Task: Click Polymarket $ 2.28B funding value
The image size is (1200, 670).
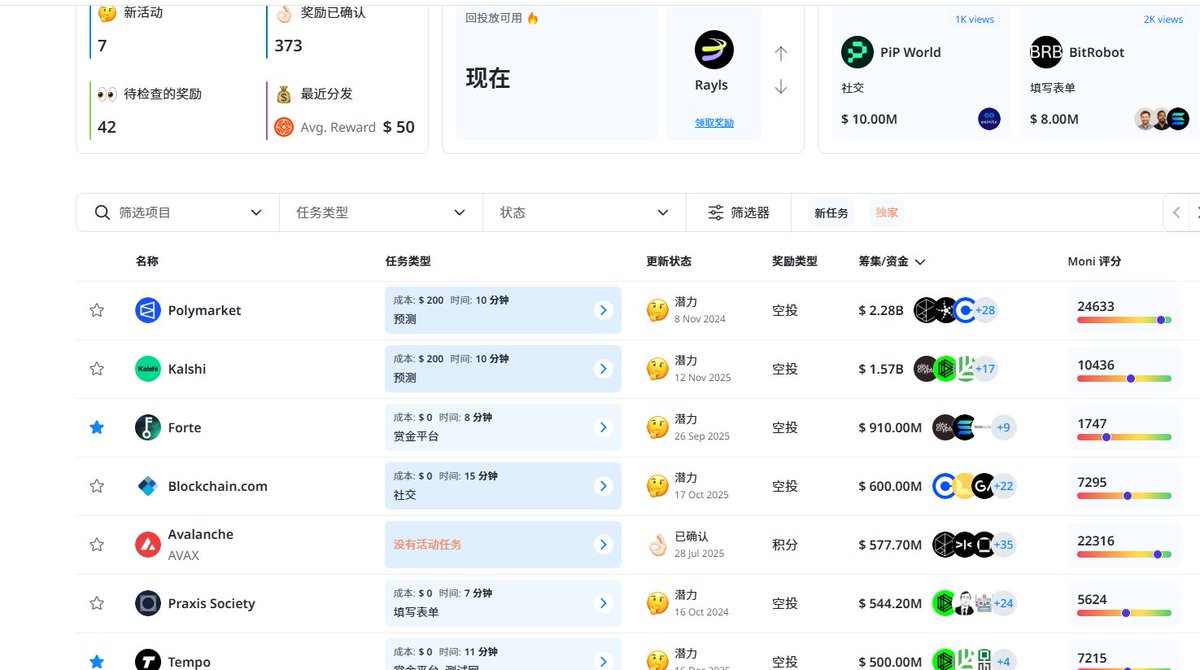Action: coord(881,310)
